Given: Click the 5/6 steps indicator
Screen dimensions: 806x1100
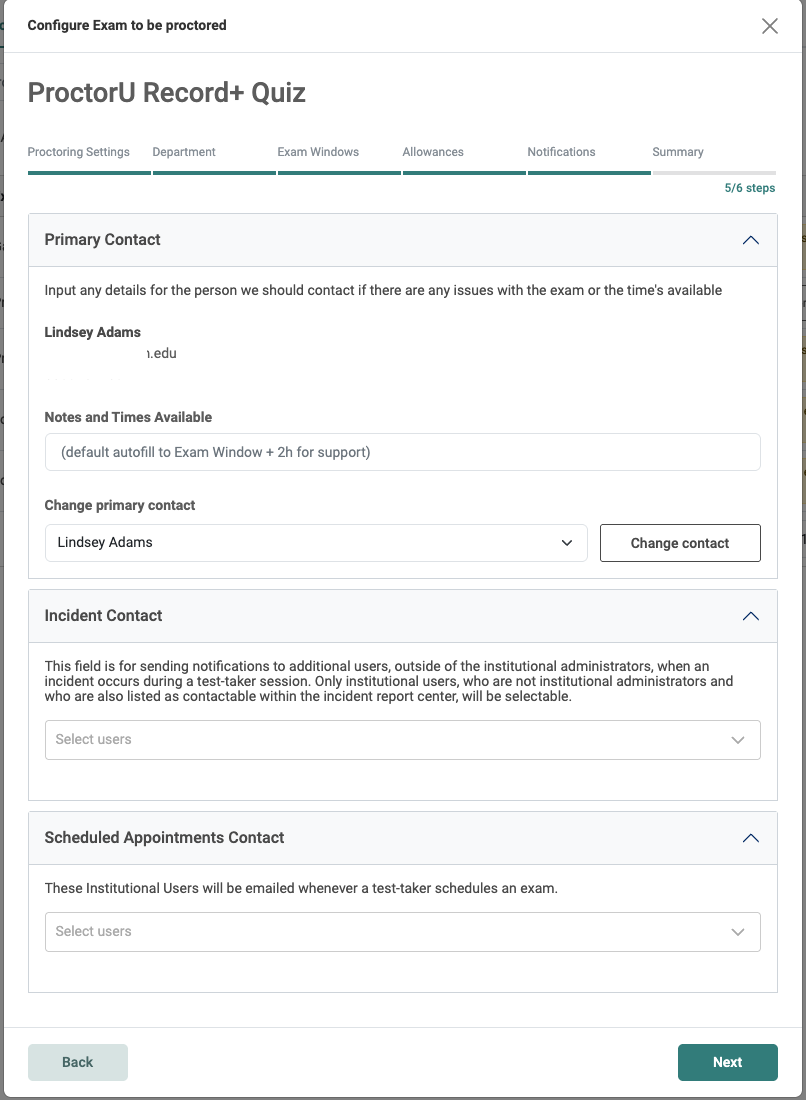Looking at the screenshot, I should coord(750,187).
